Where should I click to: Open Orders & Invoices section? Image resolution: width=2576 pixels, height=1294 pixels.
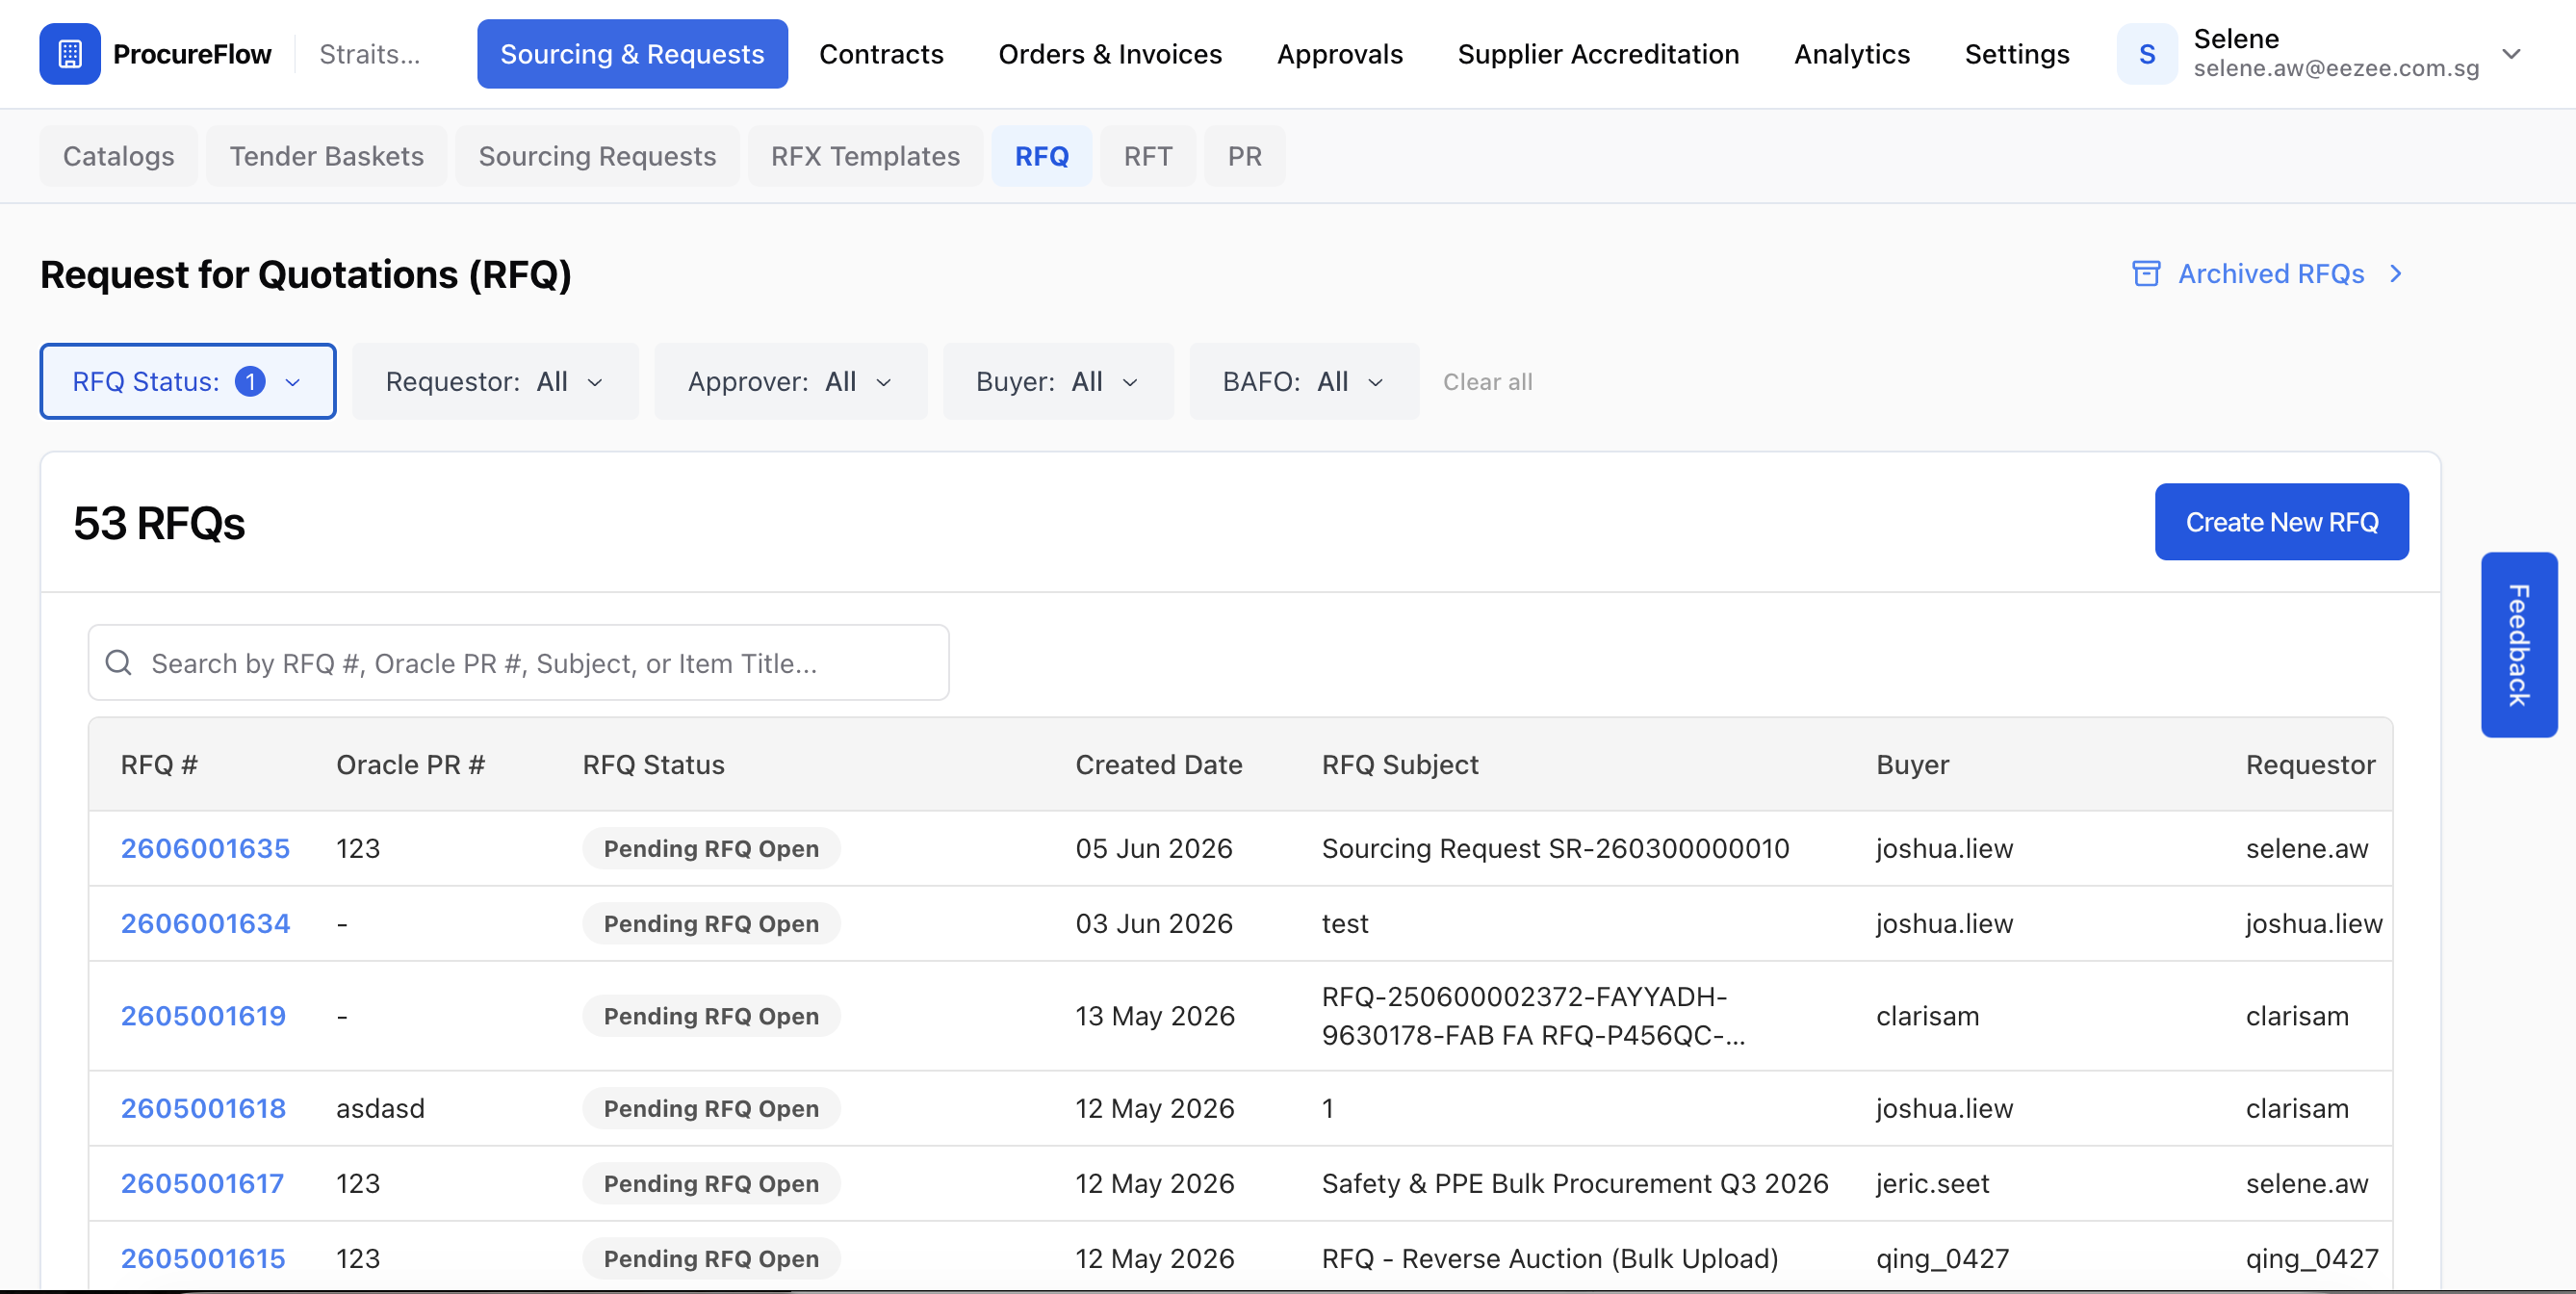click(1110, 54)
